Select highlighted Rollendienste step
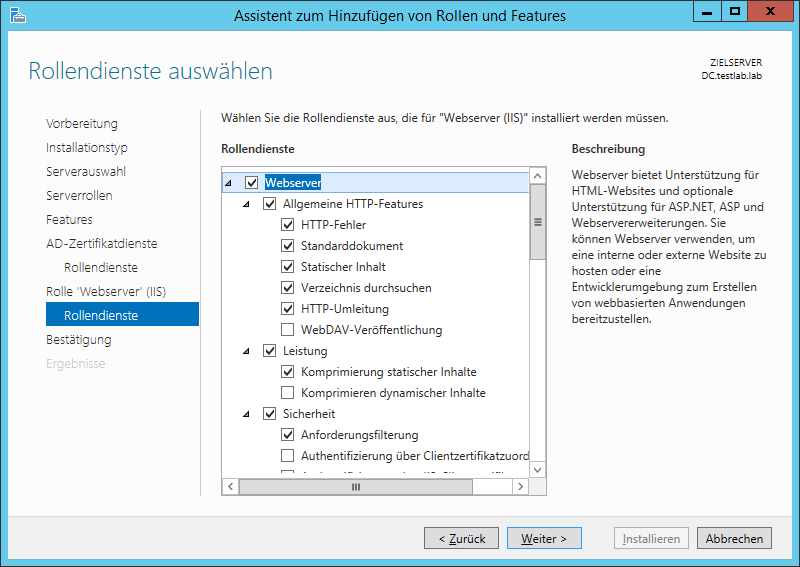 pos(122,314)
